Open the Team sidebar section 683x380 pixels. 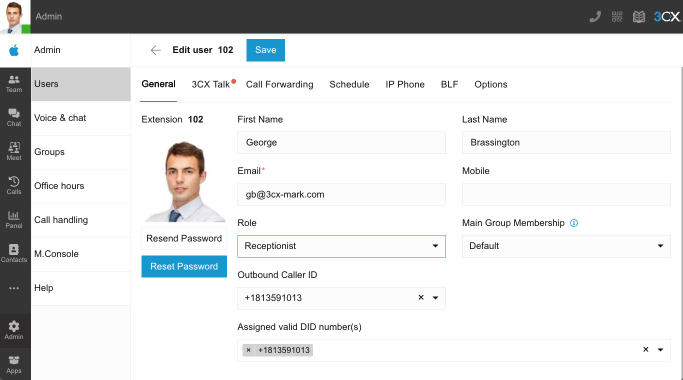click(x=14, y=84)
